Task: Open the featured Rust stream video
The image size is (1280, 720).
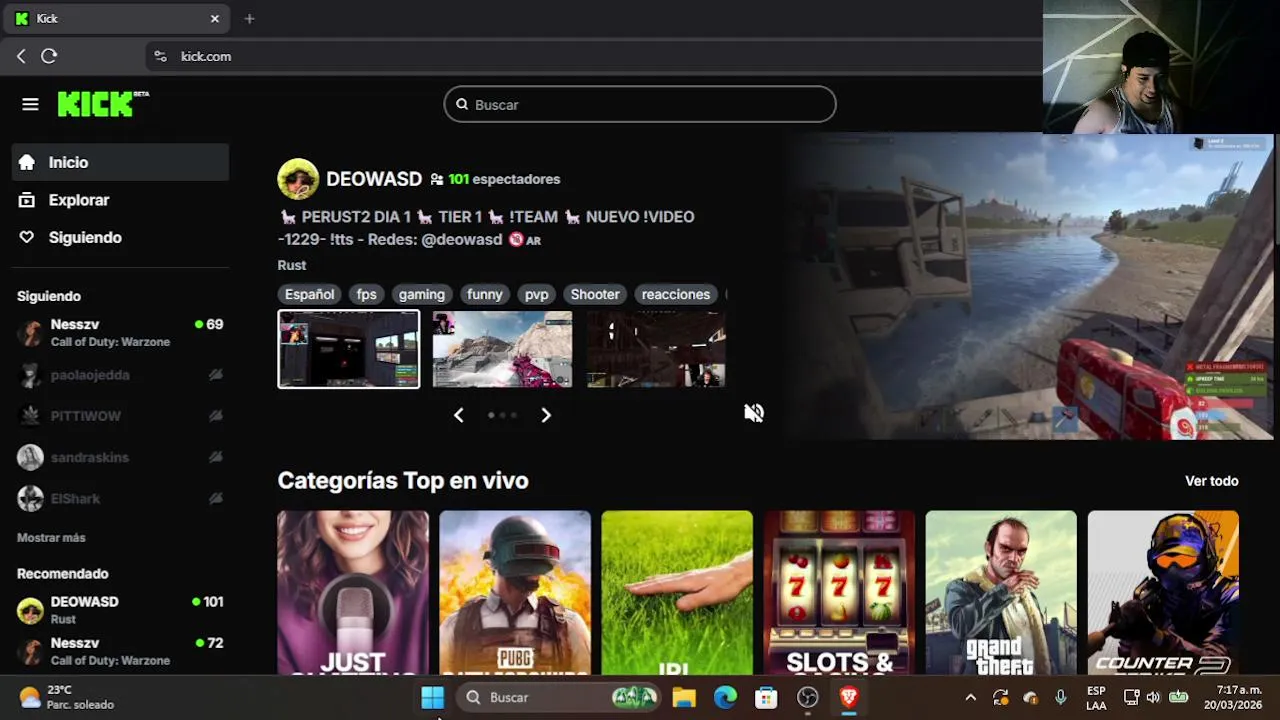Action: point(1027,287)
